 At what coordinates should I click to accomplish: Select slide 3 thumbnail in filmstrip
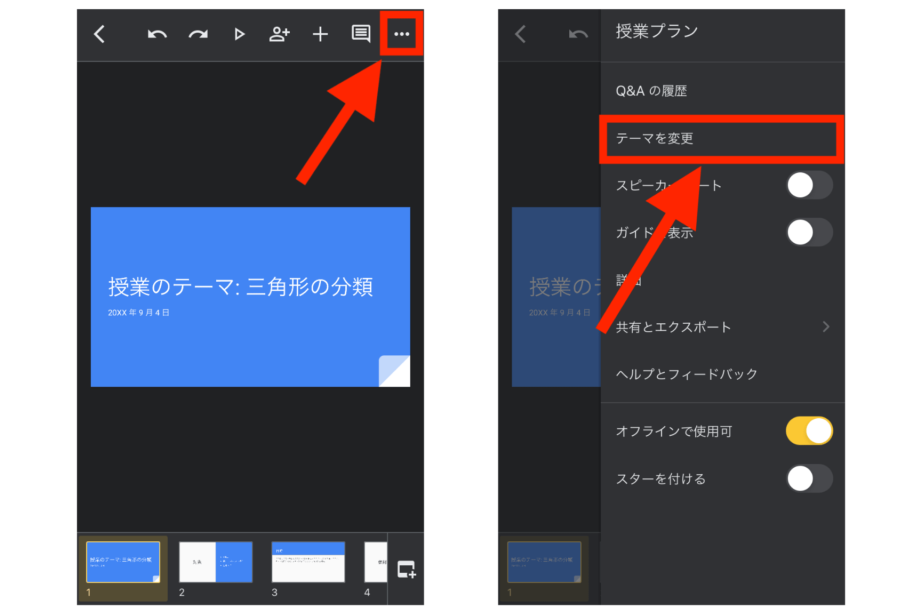click(308, 562)
